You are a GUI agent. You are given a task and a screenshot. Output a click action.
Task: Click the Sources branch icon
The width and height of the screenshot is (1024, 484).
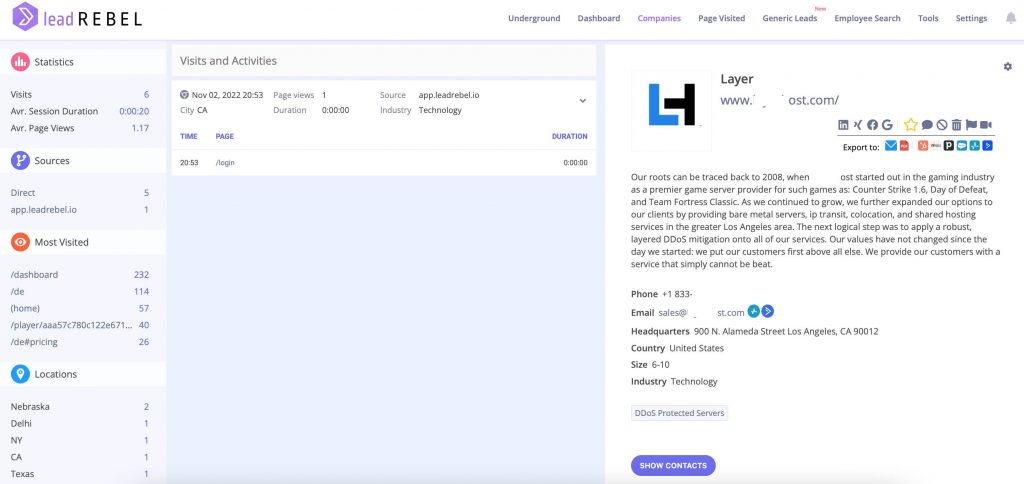(20, 161)
